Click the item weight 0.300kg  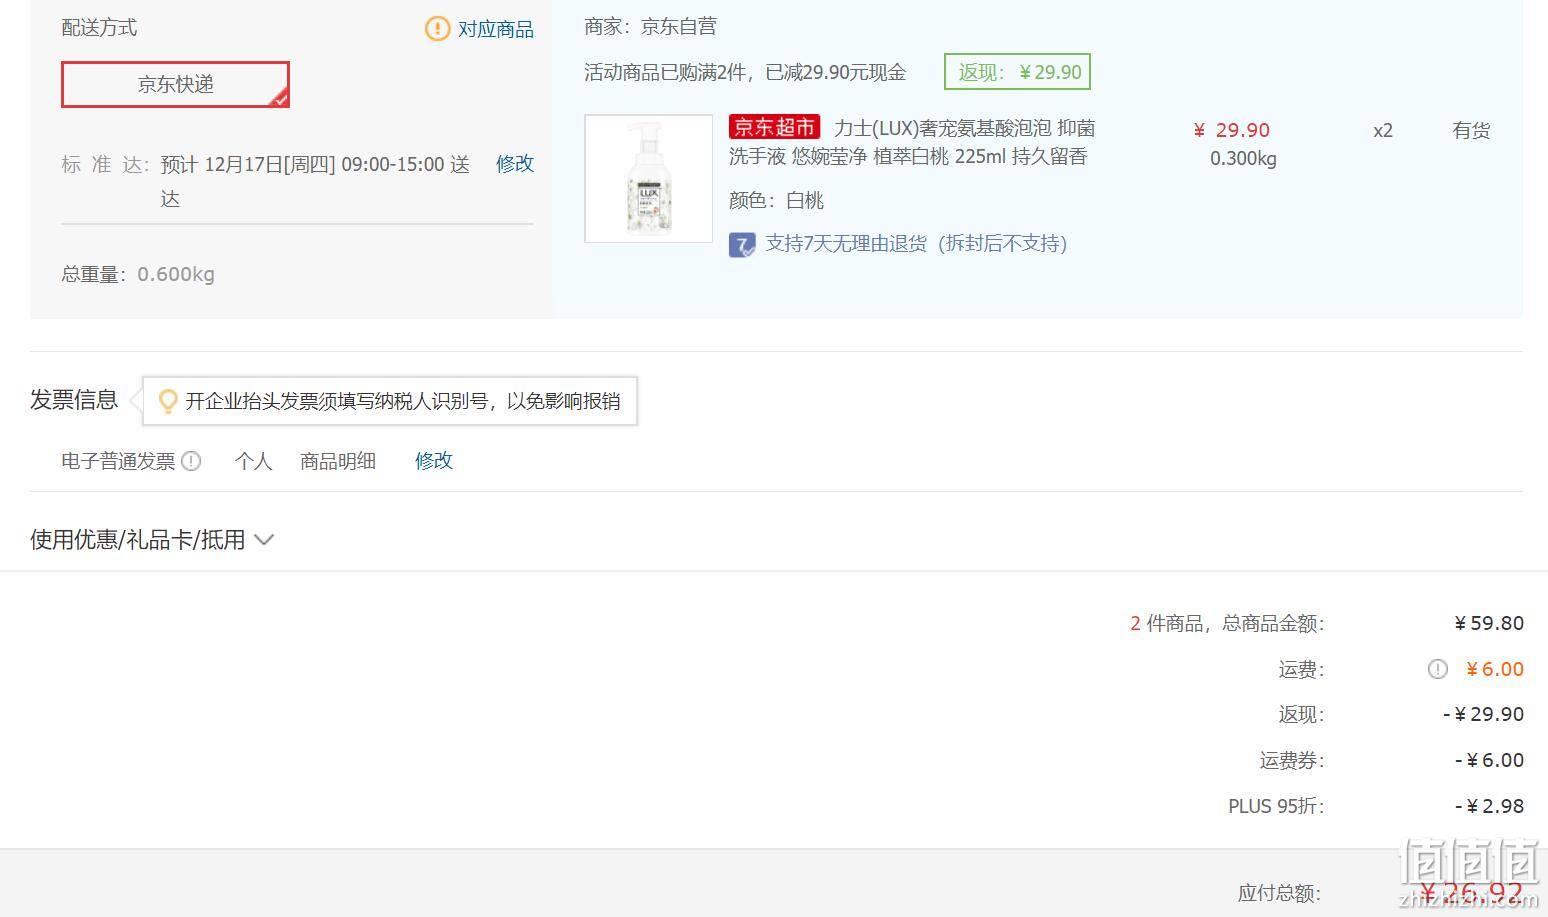pyautogui.click(x=1243, y=158)
